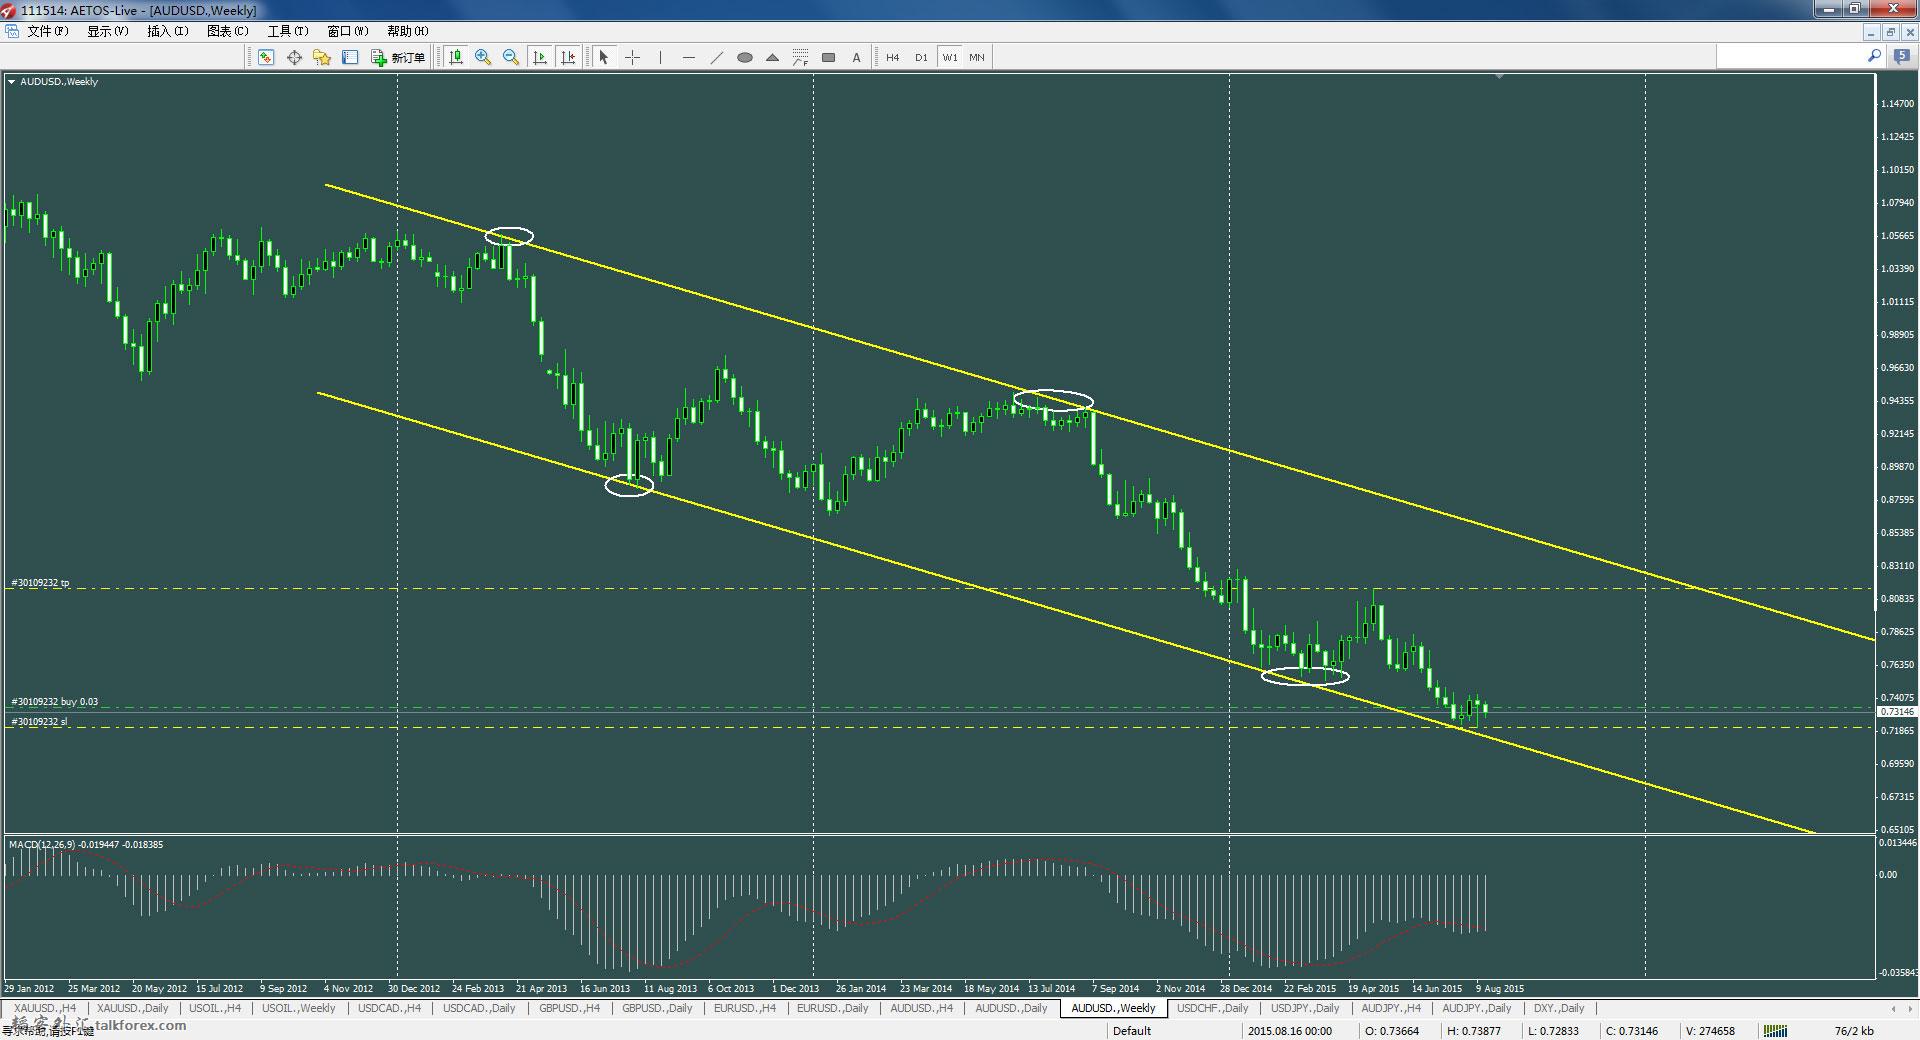Click inside the top-right search field
Image resolution: width=1920 pixels, height=1040 pixels.
pyautogui.click(x=1790, y=57)
